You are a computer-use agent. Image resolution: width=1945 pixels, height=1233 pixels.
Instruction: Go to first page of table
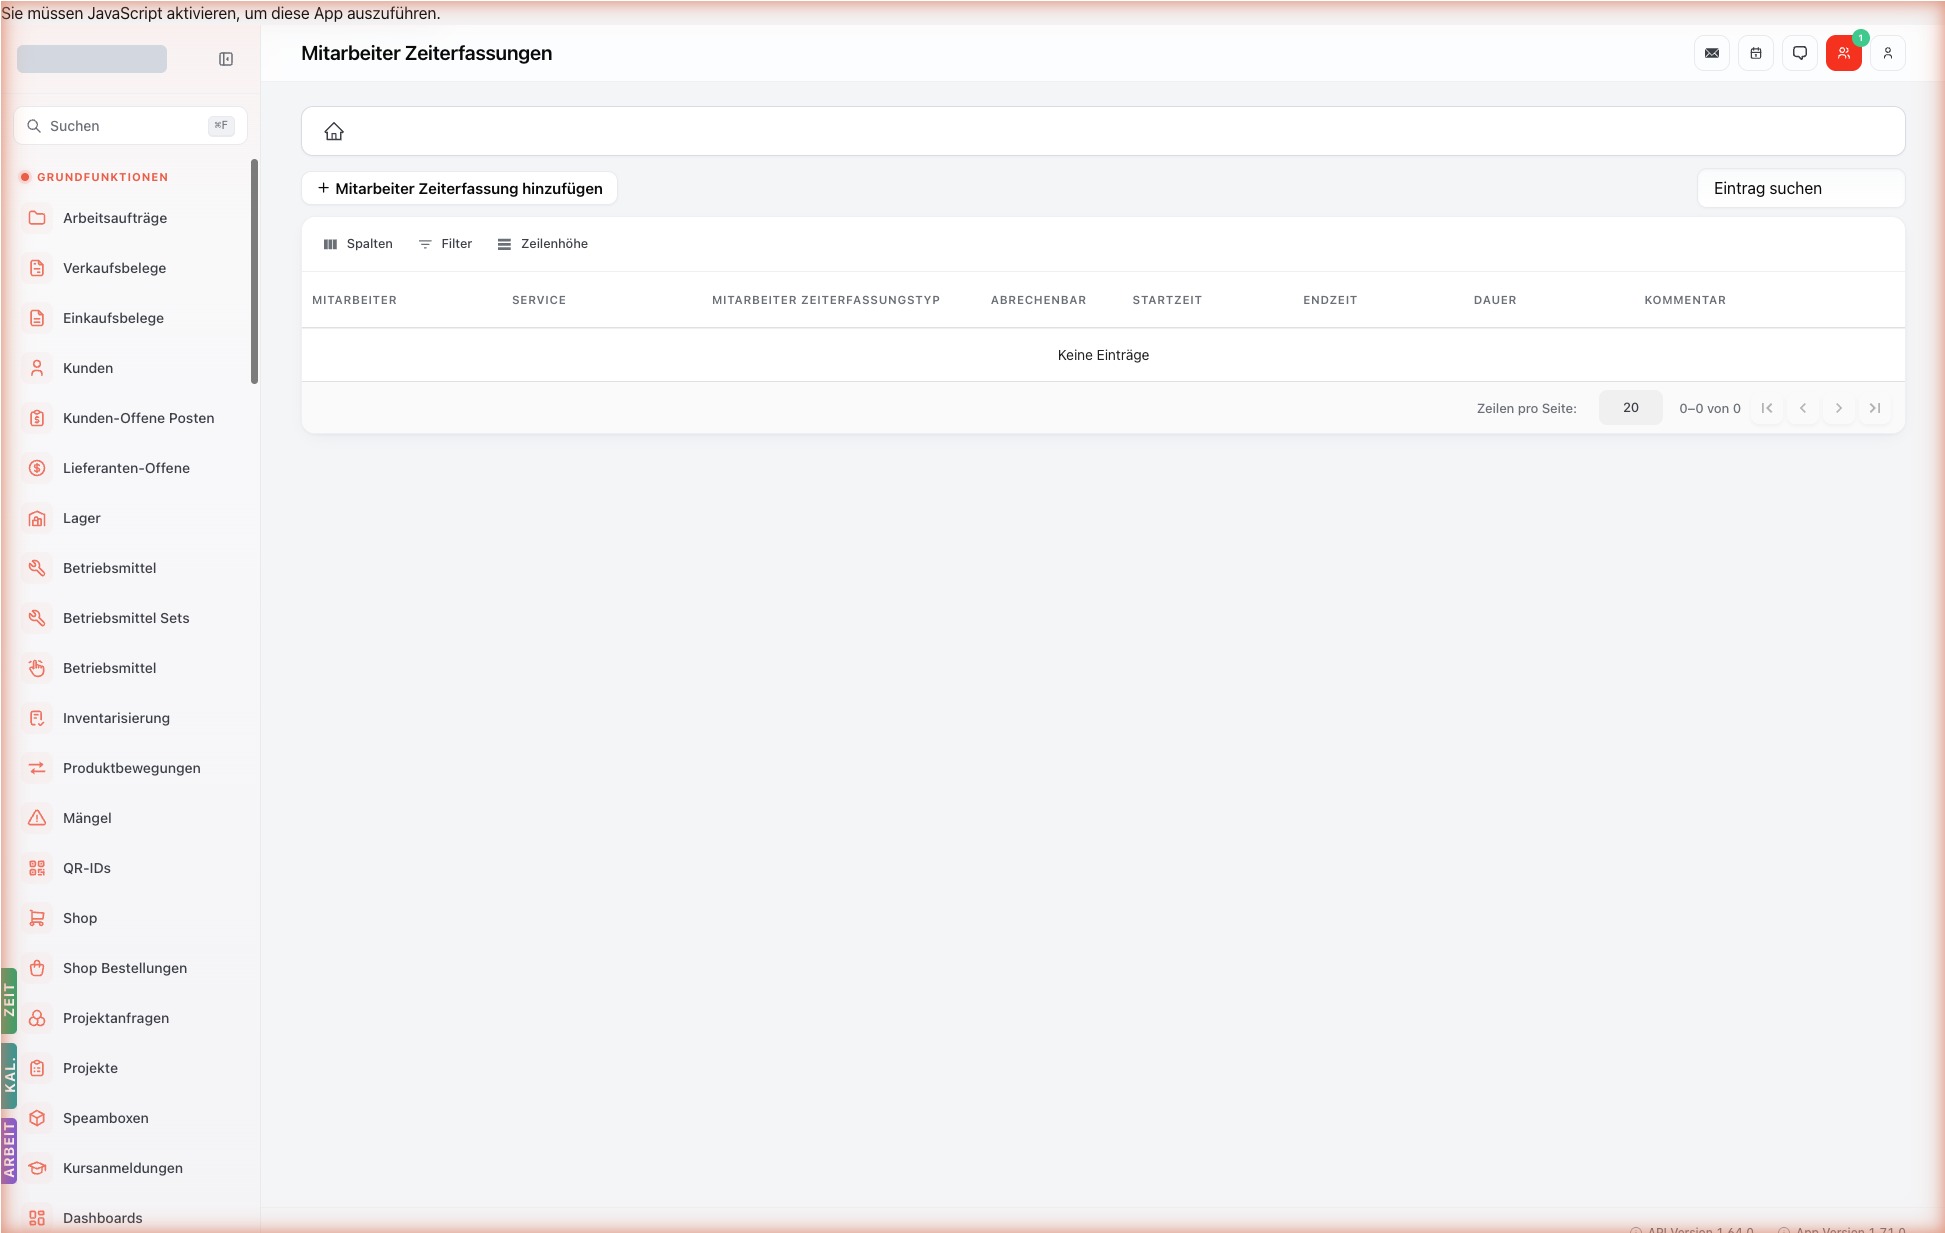click(1767, 408)
